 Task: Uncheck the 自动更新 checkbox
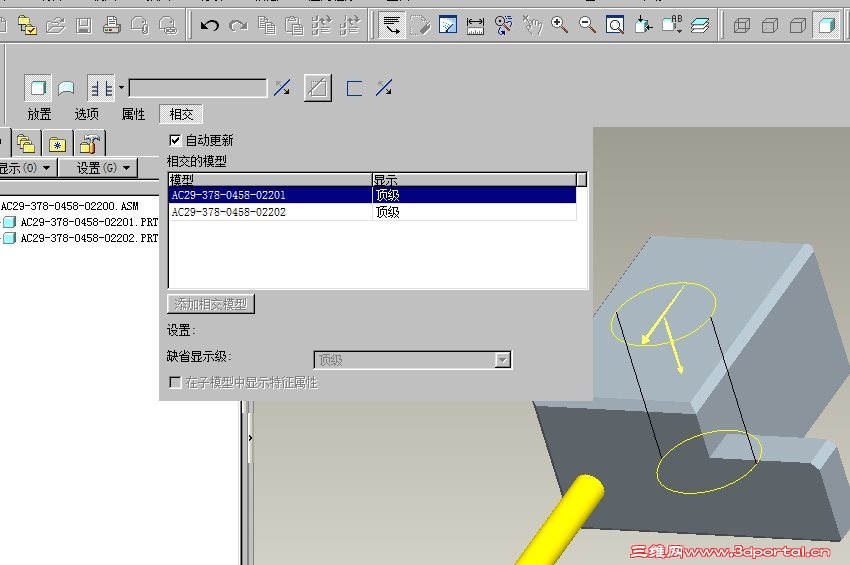[175, 140]
